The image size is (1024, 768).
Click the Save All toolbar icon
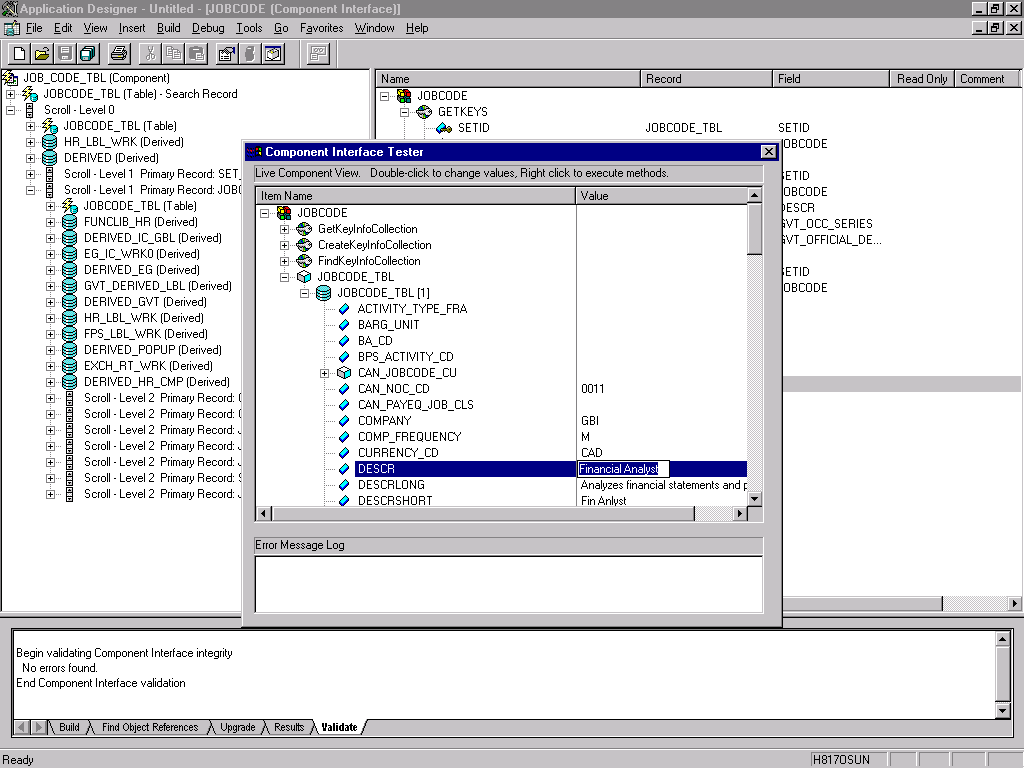[x=87, y=54]
